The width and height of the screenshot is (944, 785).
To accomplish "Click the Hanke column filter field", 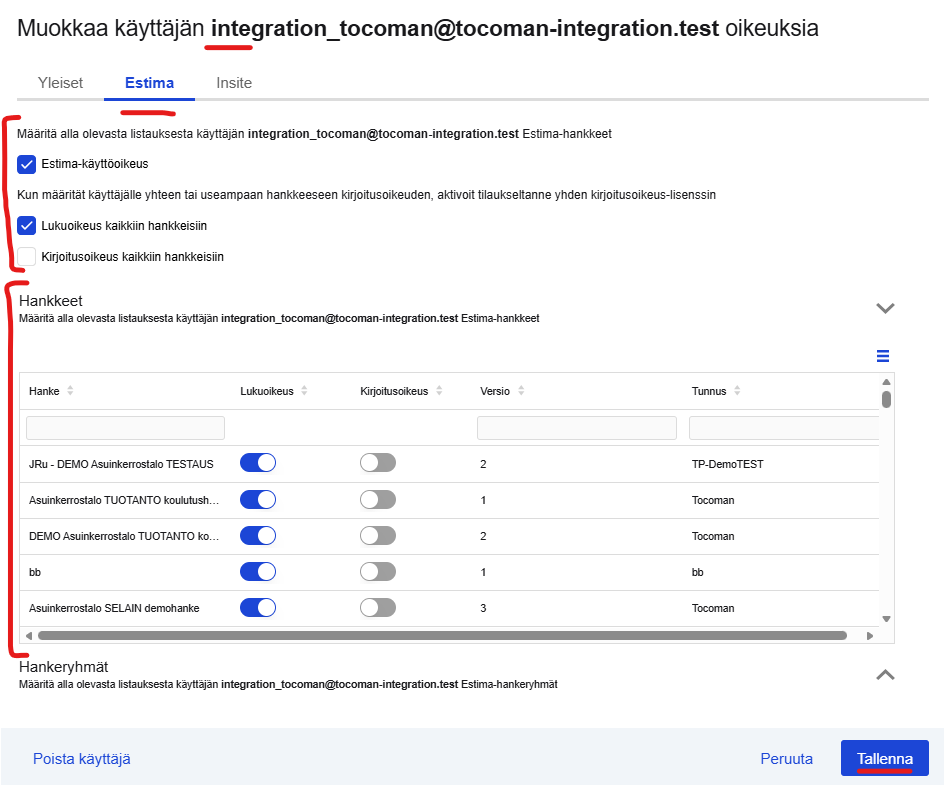I will coord(125,428).
